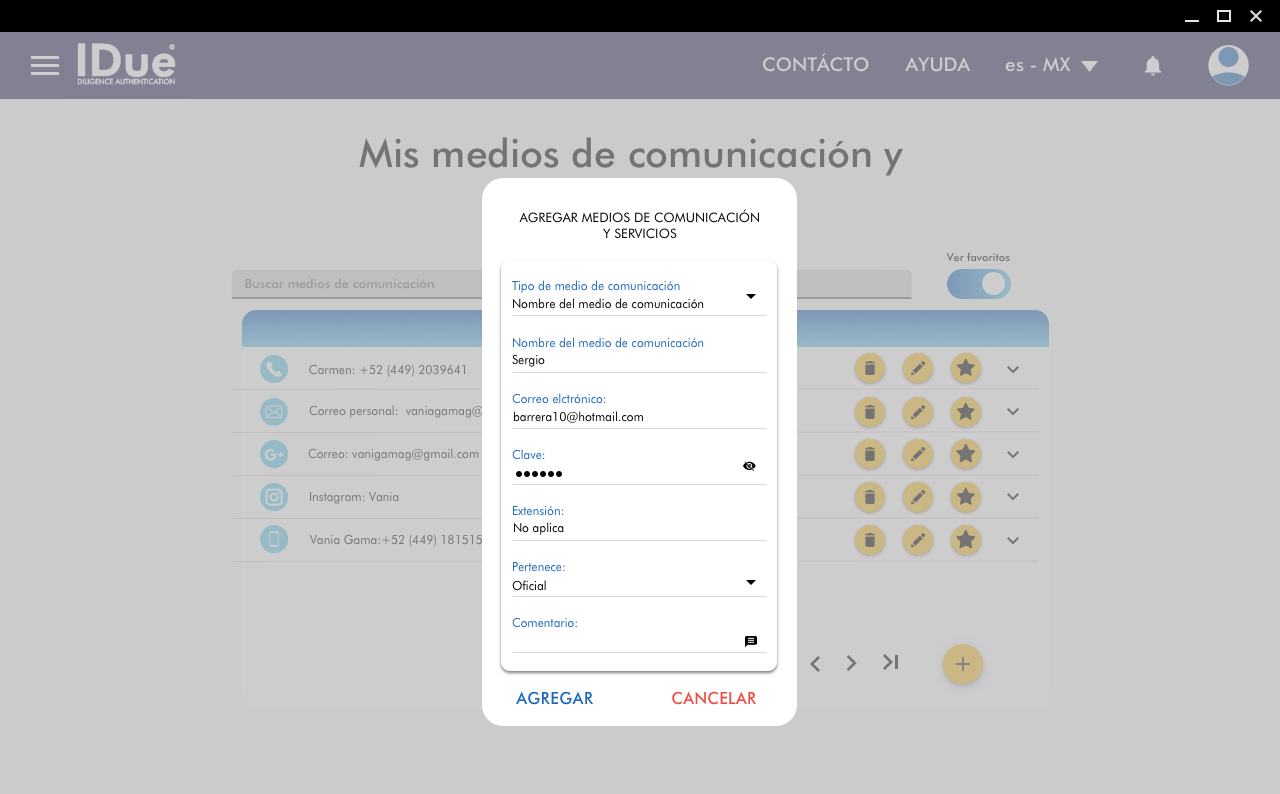Open the hamburger navigation menu
The height and width of the screenshot is (794, 1280).
coord(45,66)
